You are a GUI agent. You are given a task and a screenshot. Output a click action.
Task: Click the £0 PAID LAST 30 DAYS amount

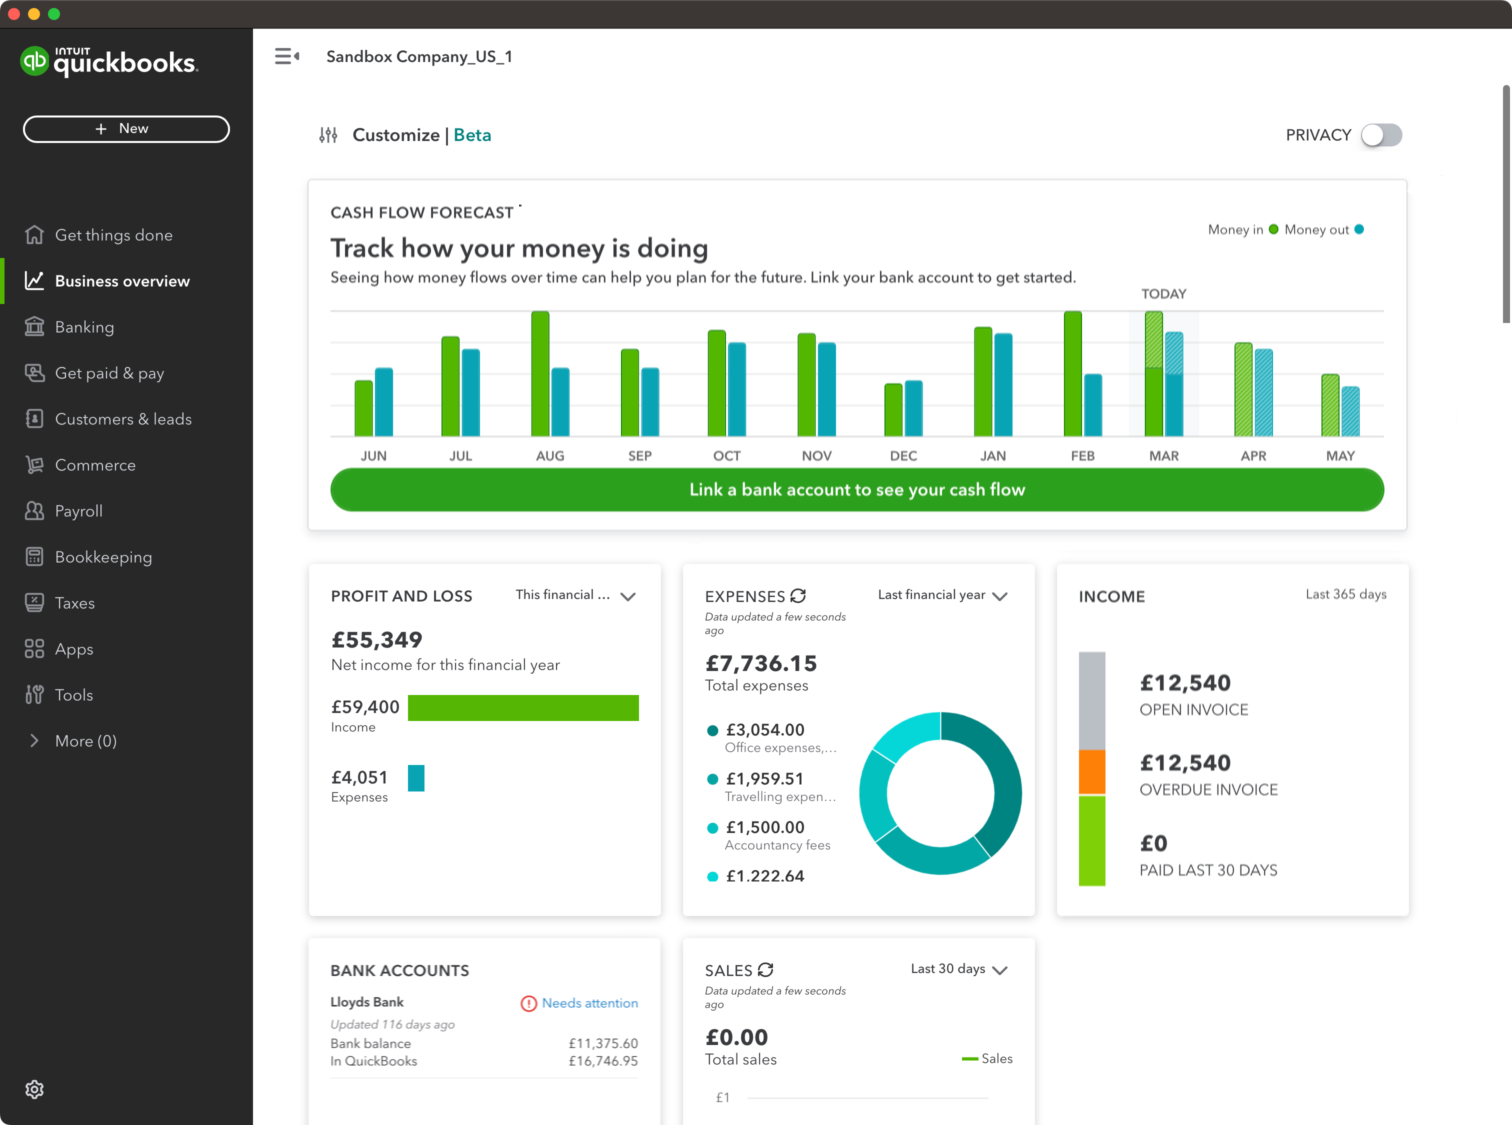[1153, 844]
